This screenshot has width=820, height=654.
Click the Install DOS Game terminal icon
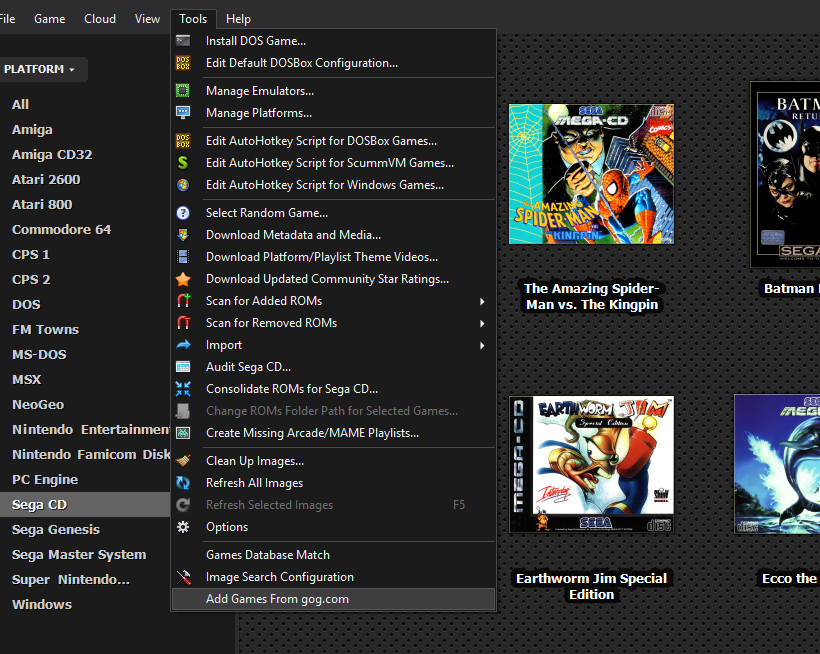pos(183,41)
